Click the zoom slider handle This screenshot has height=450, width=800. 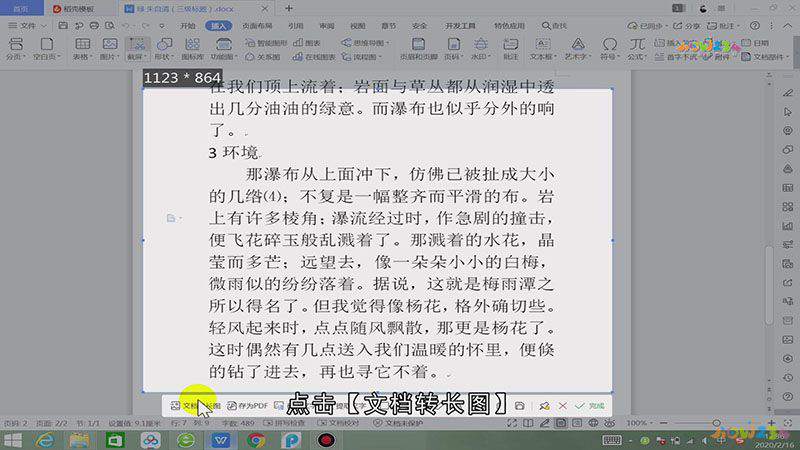point(716,423)
